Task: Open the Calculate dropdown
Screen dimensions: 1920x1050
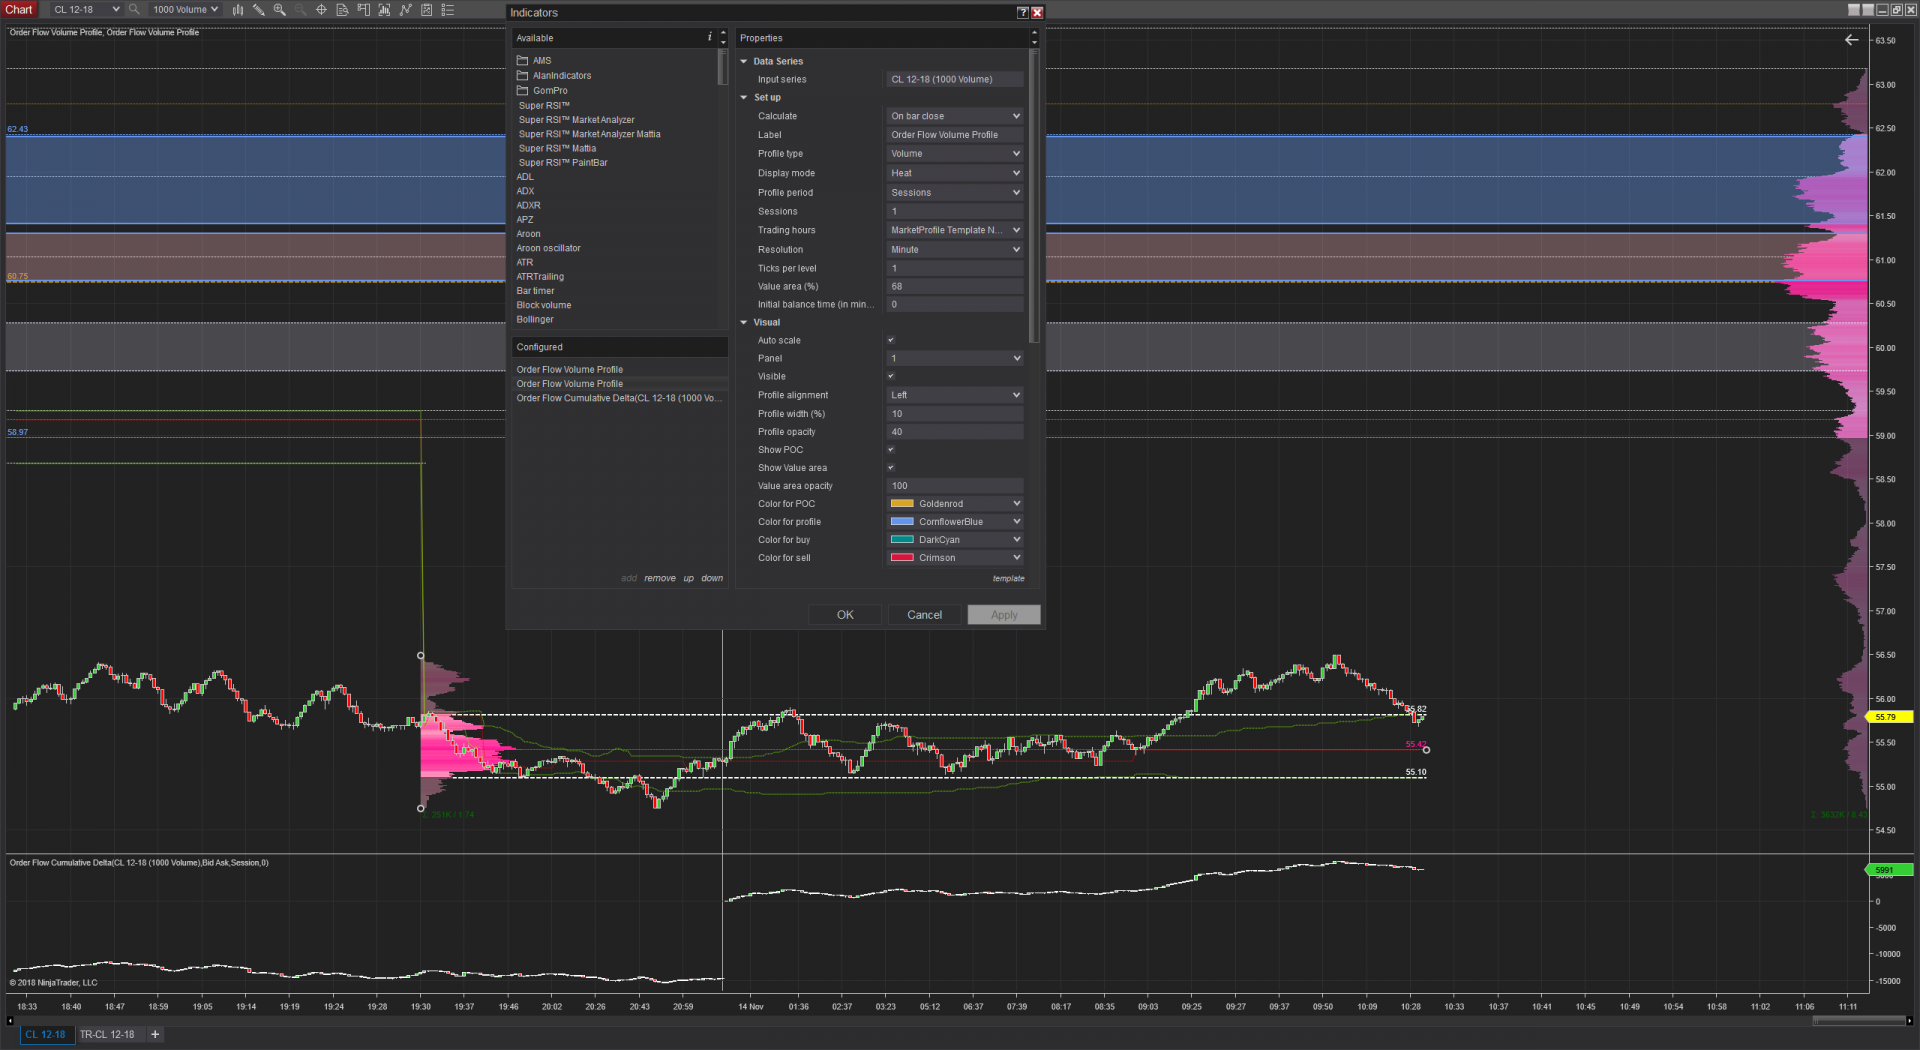Action: pos(955,117)
